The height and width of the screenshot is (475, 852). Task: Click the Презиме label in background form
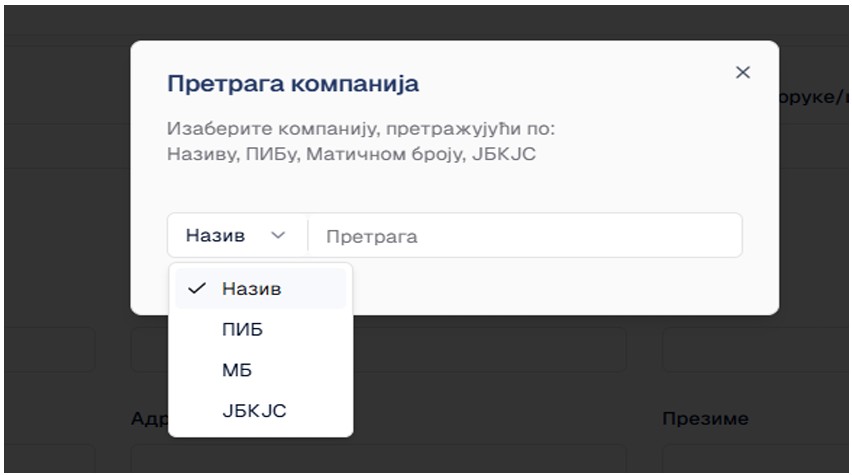[705, 419]
